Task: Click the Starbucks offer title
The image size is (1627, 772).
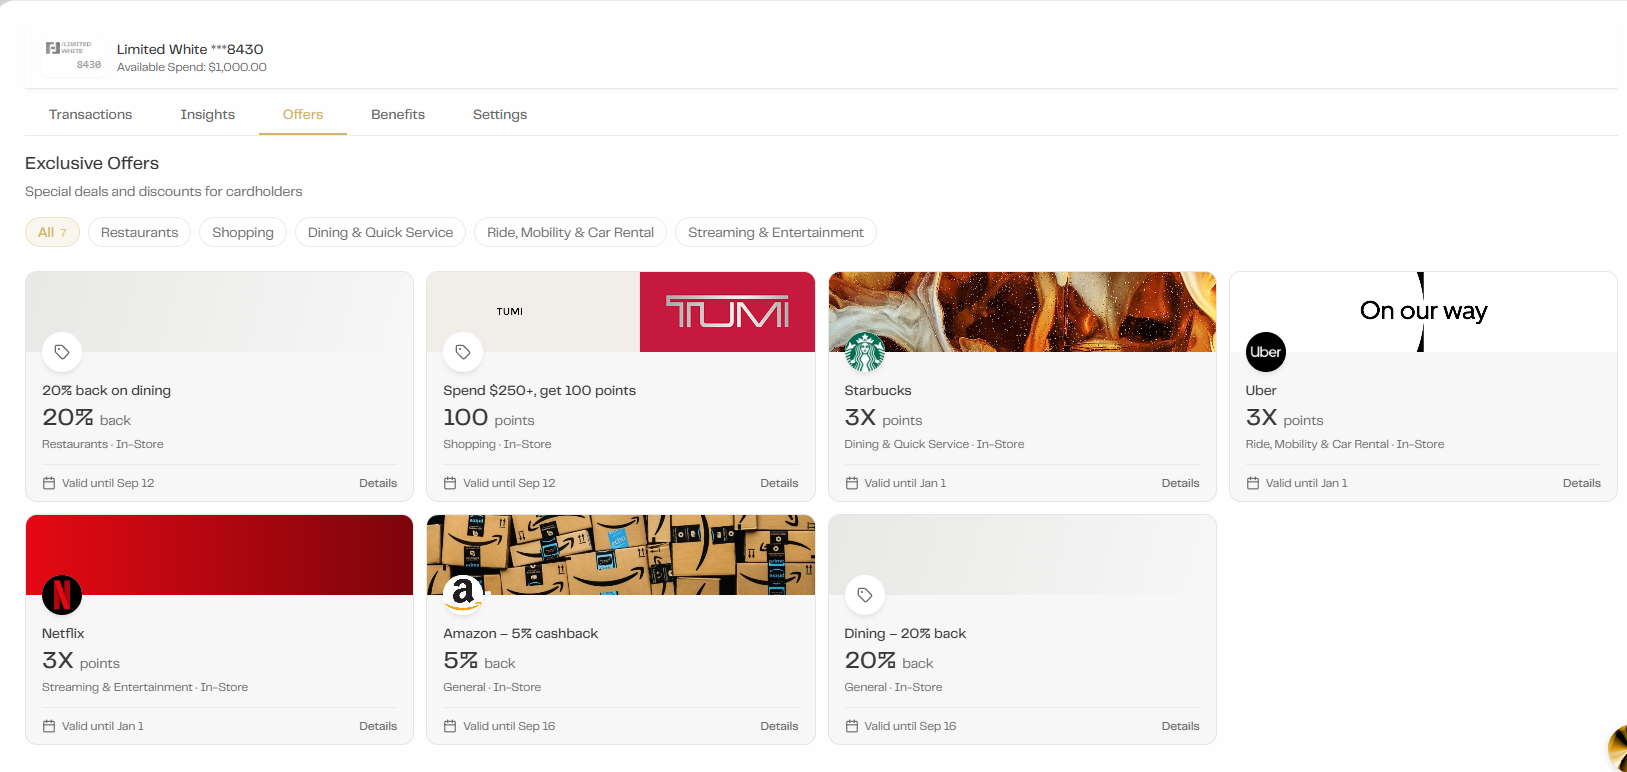Action: [878, 390]
